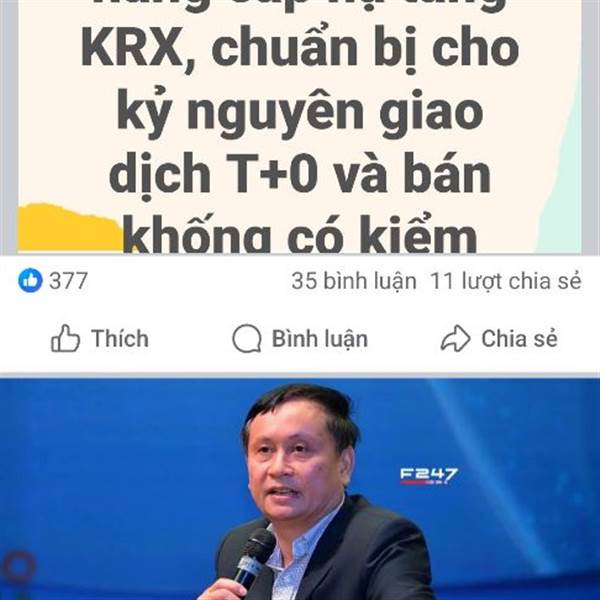Click the word KRX in the headline
The width and height of the screenshot is (600, 600).
pyautogui.click(x=132, y=49)
